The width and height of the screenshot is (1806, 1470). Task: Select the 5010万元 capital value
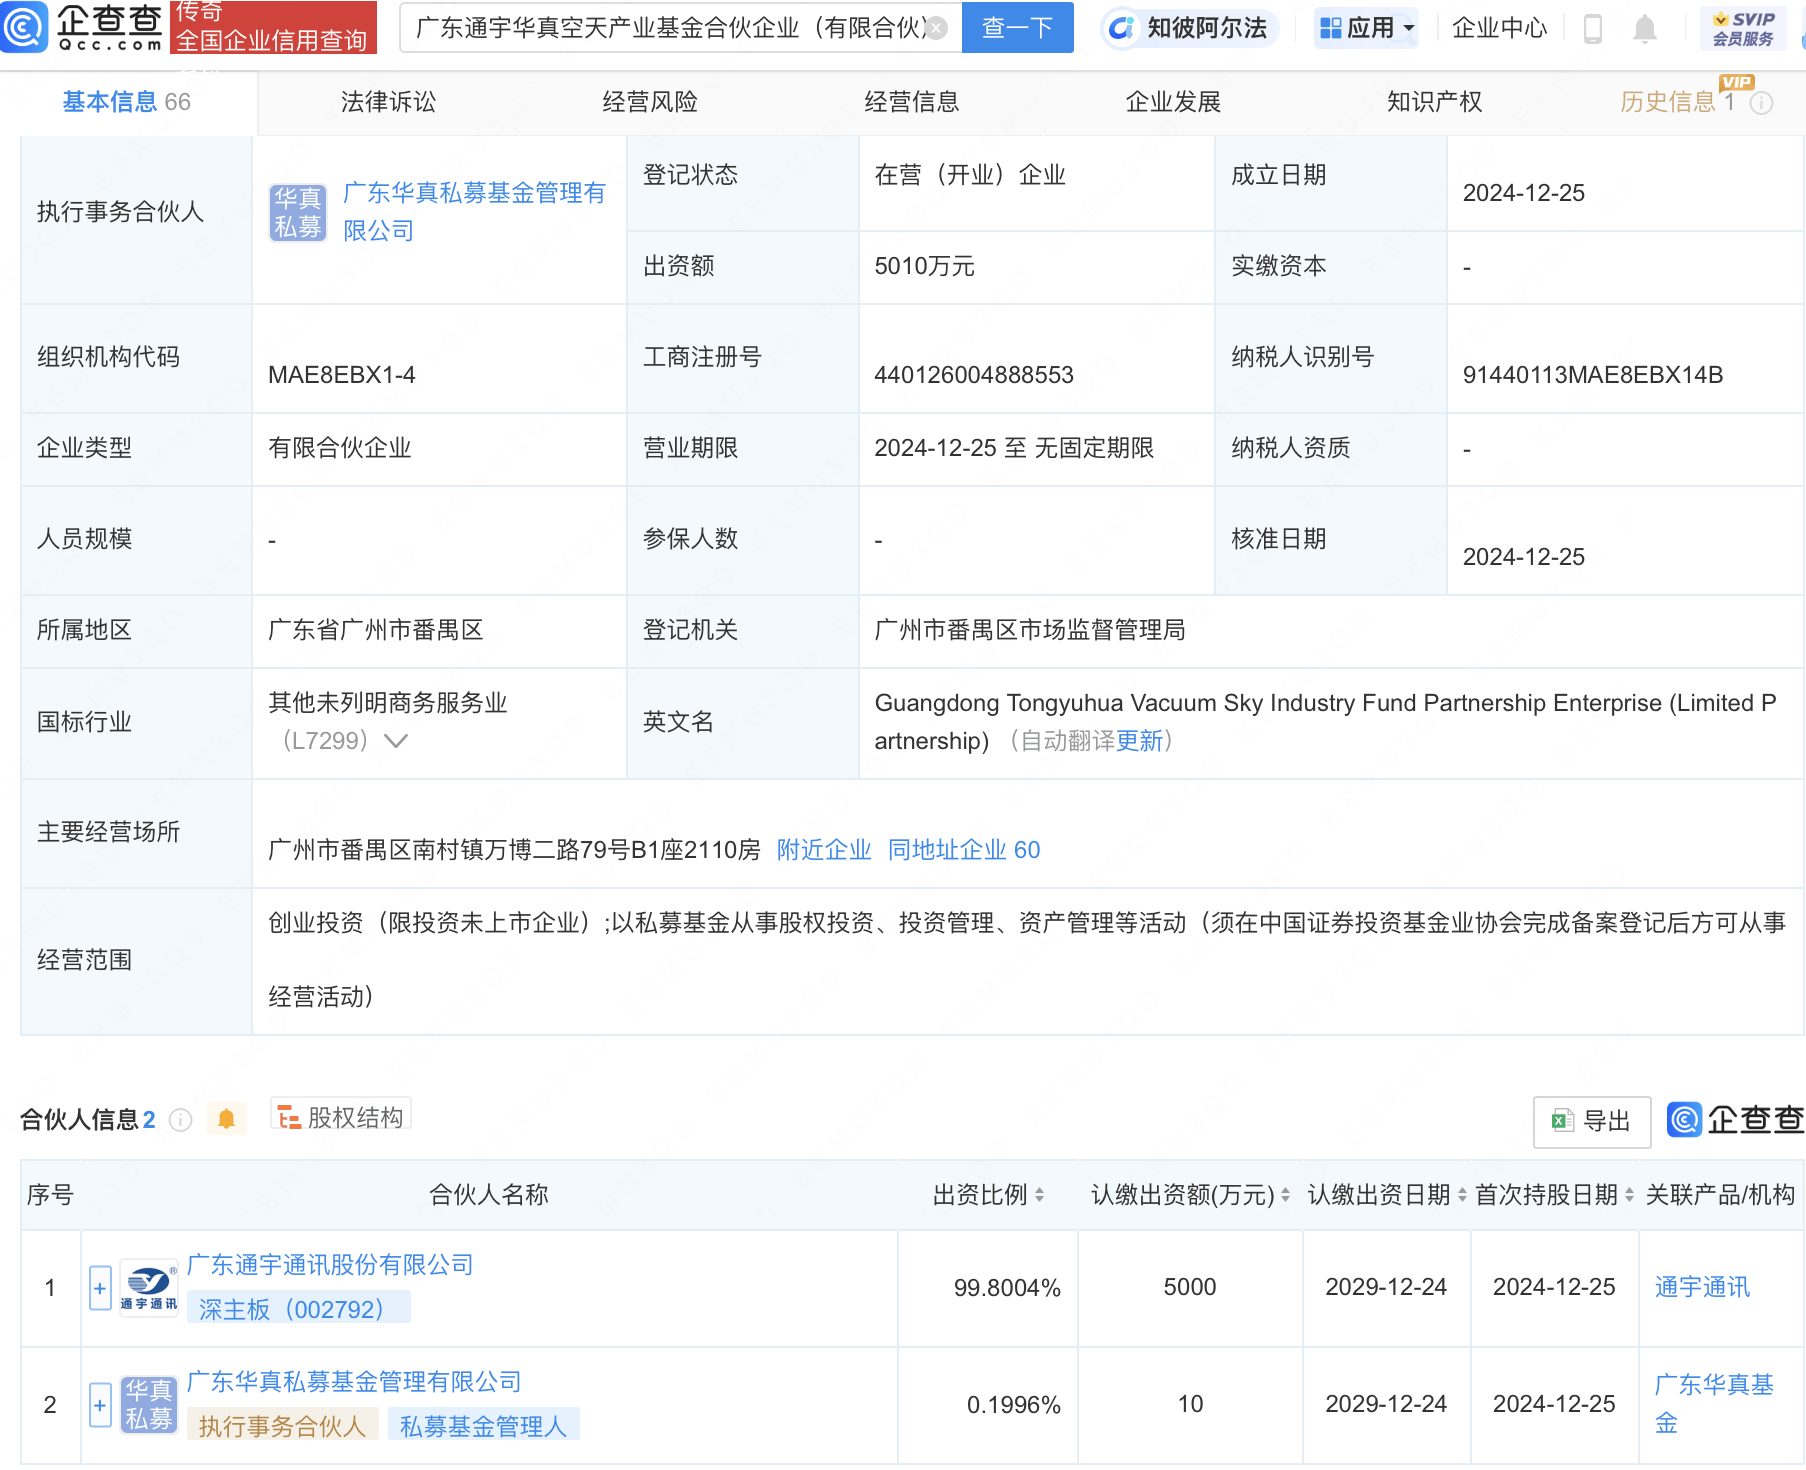[924, 266]
